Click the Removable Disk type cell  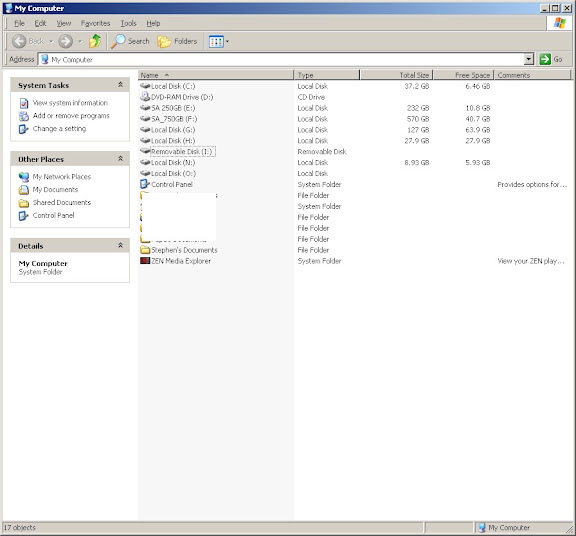tap(322, 151)
